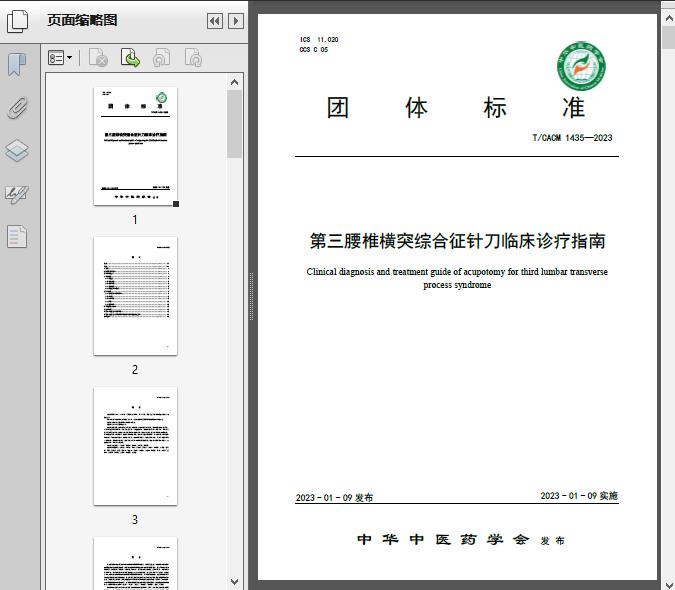This screenshot has height=590, width=675.
Task: Click the document view scroll-up arrow
Action: [669, 18]
